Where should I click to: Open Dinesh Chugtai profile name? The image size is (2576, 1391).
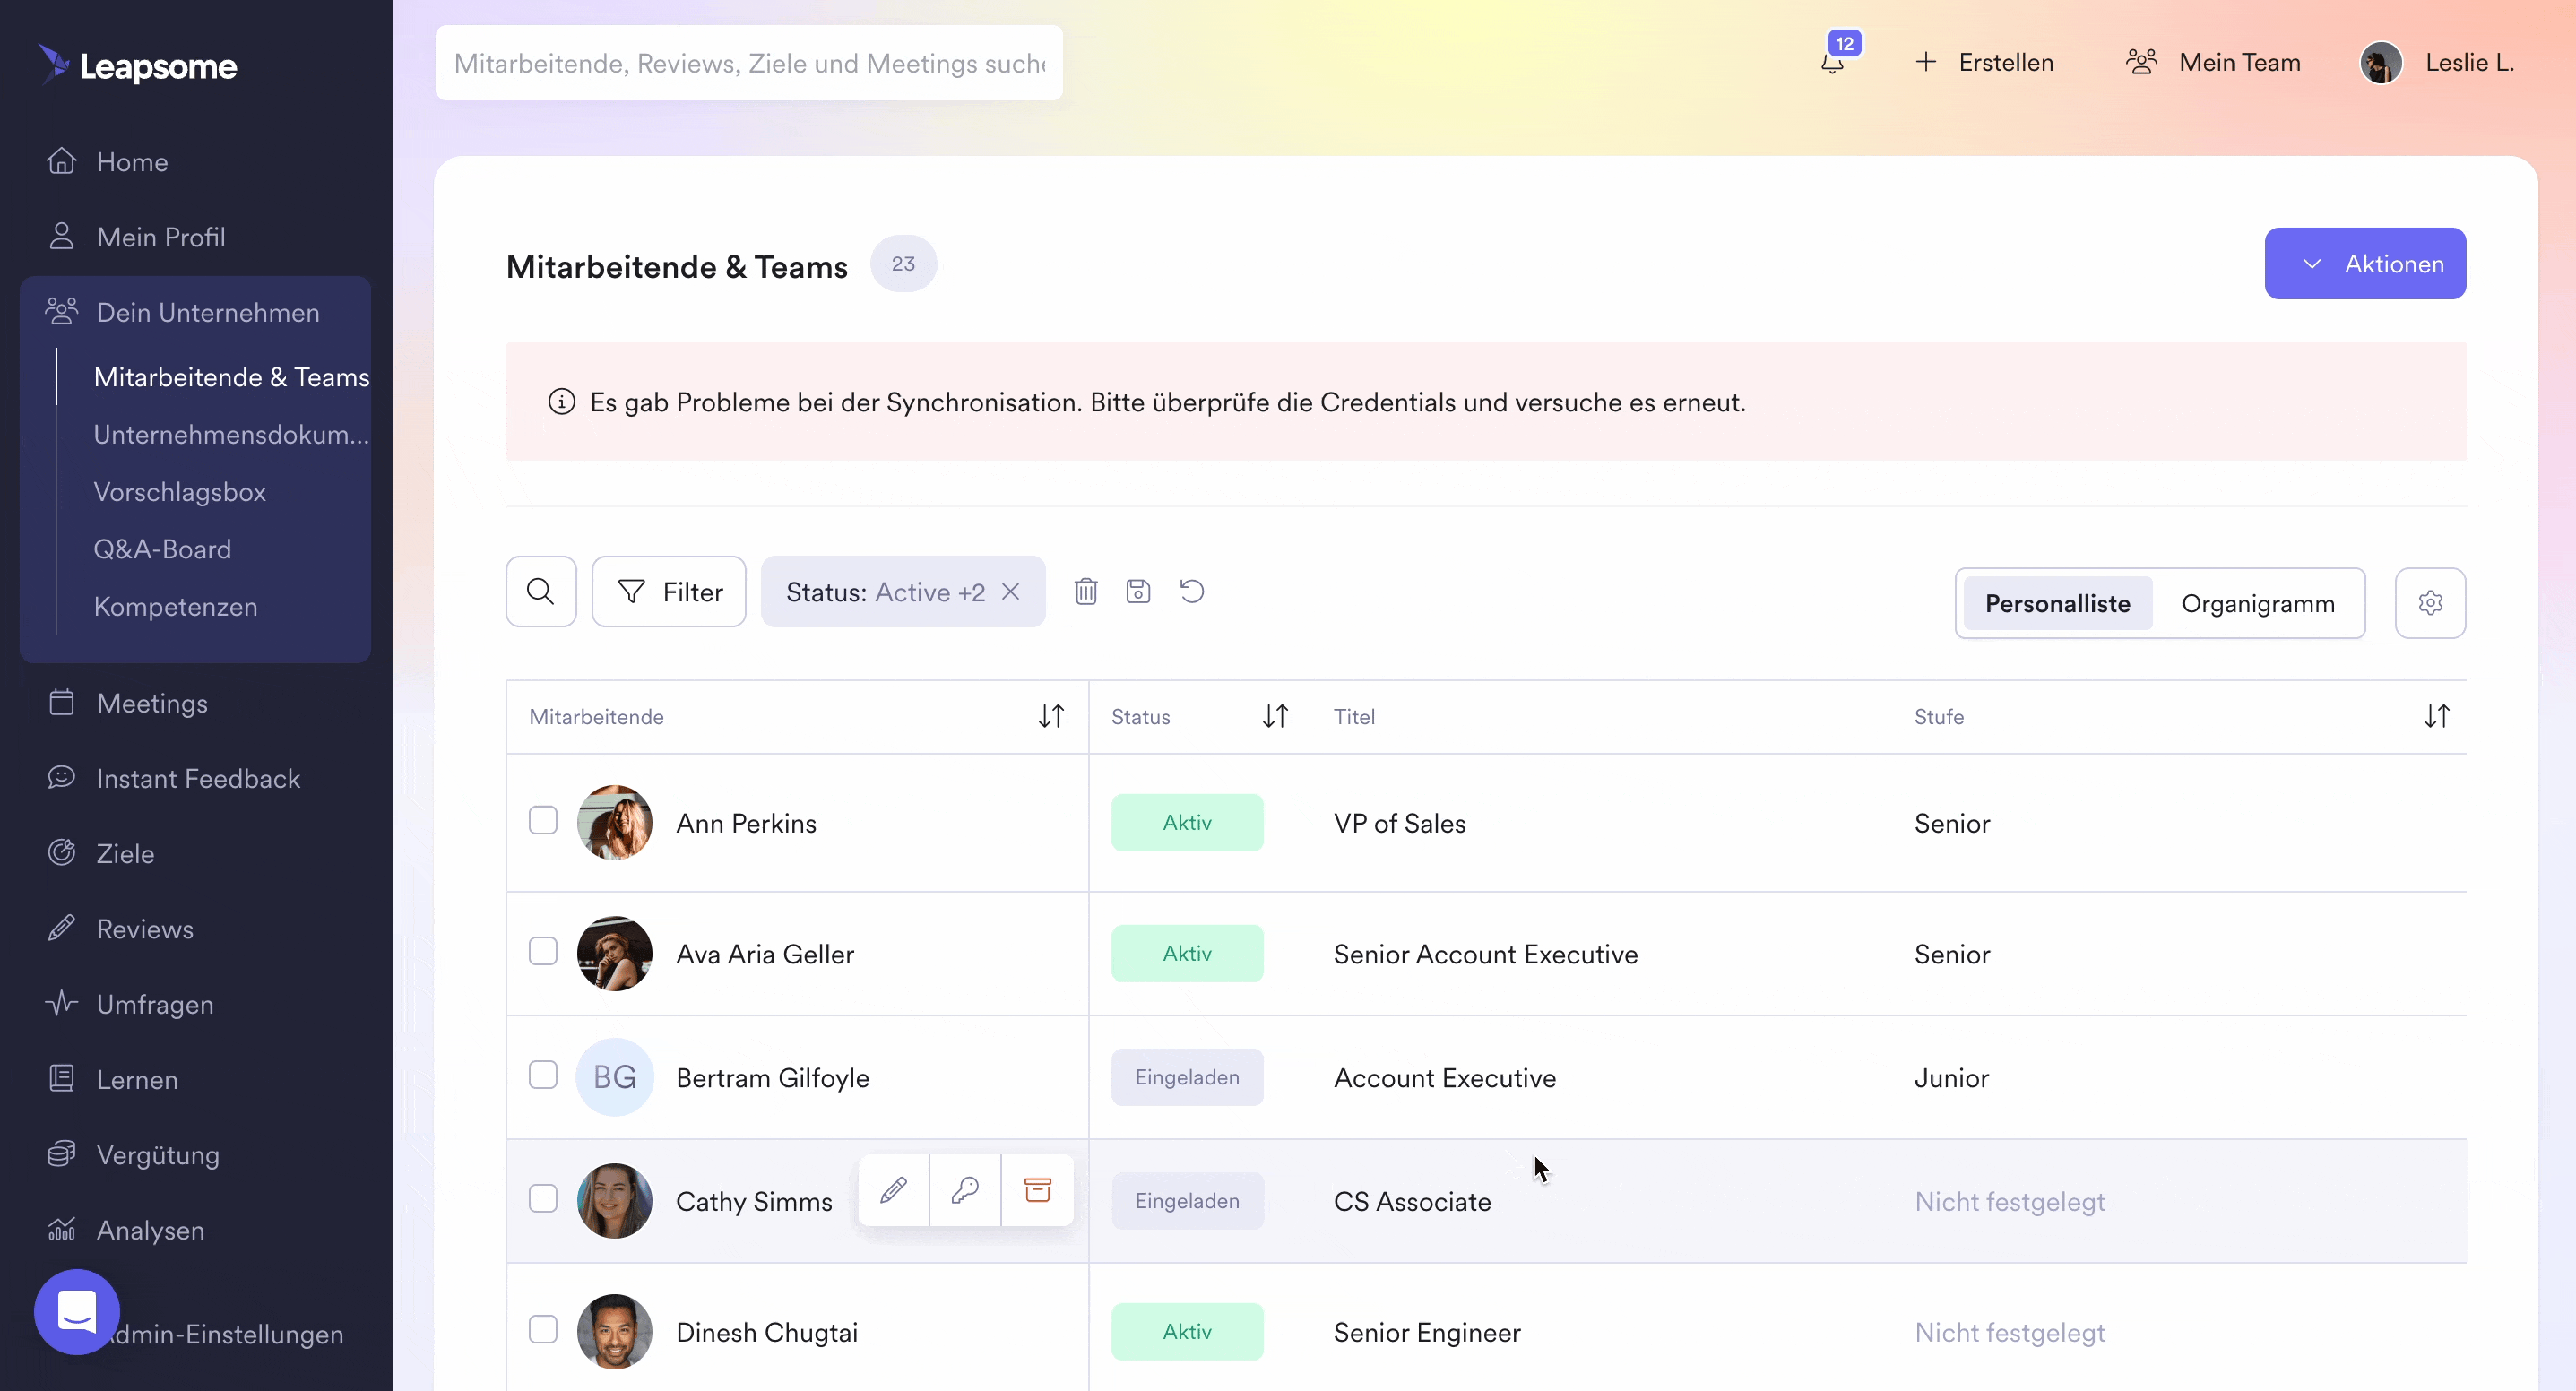(x=767, y=1332)
